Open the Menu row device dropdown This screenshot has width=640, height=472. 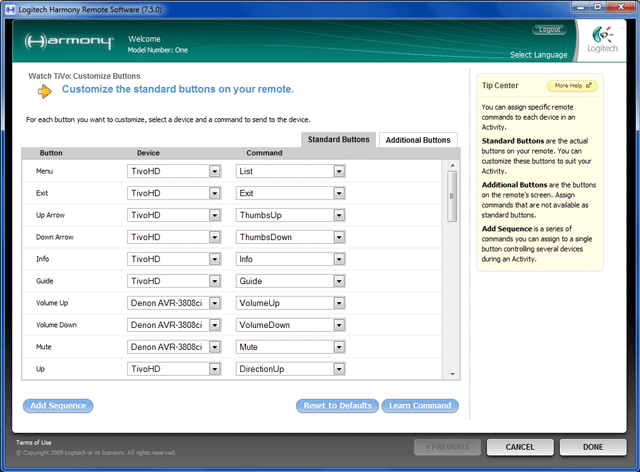174,171
